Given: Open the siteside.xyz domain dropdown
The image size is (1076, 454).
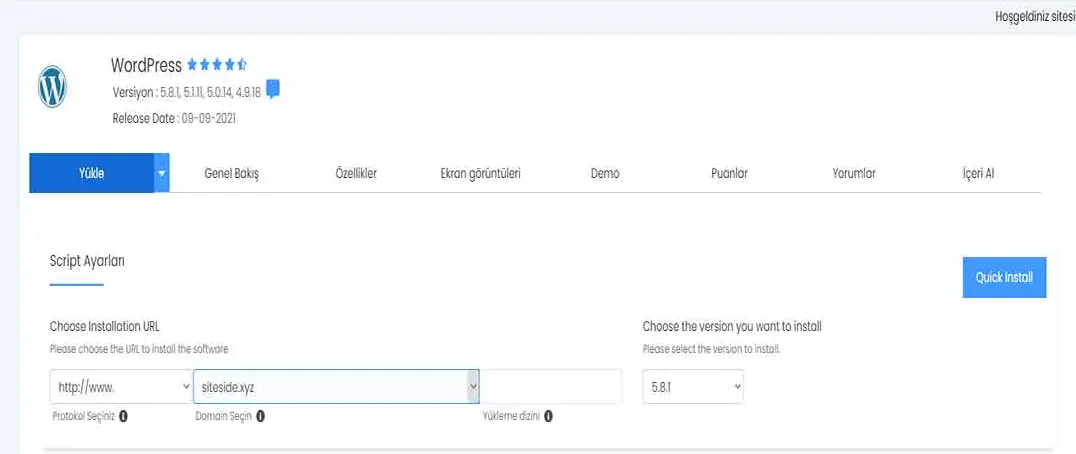Looking at the screenshot, I should coord(336,387).
